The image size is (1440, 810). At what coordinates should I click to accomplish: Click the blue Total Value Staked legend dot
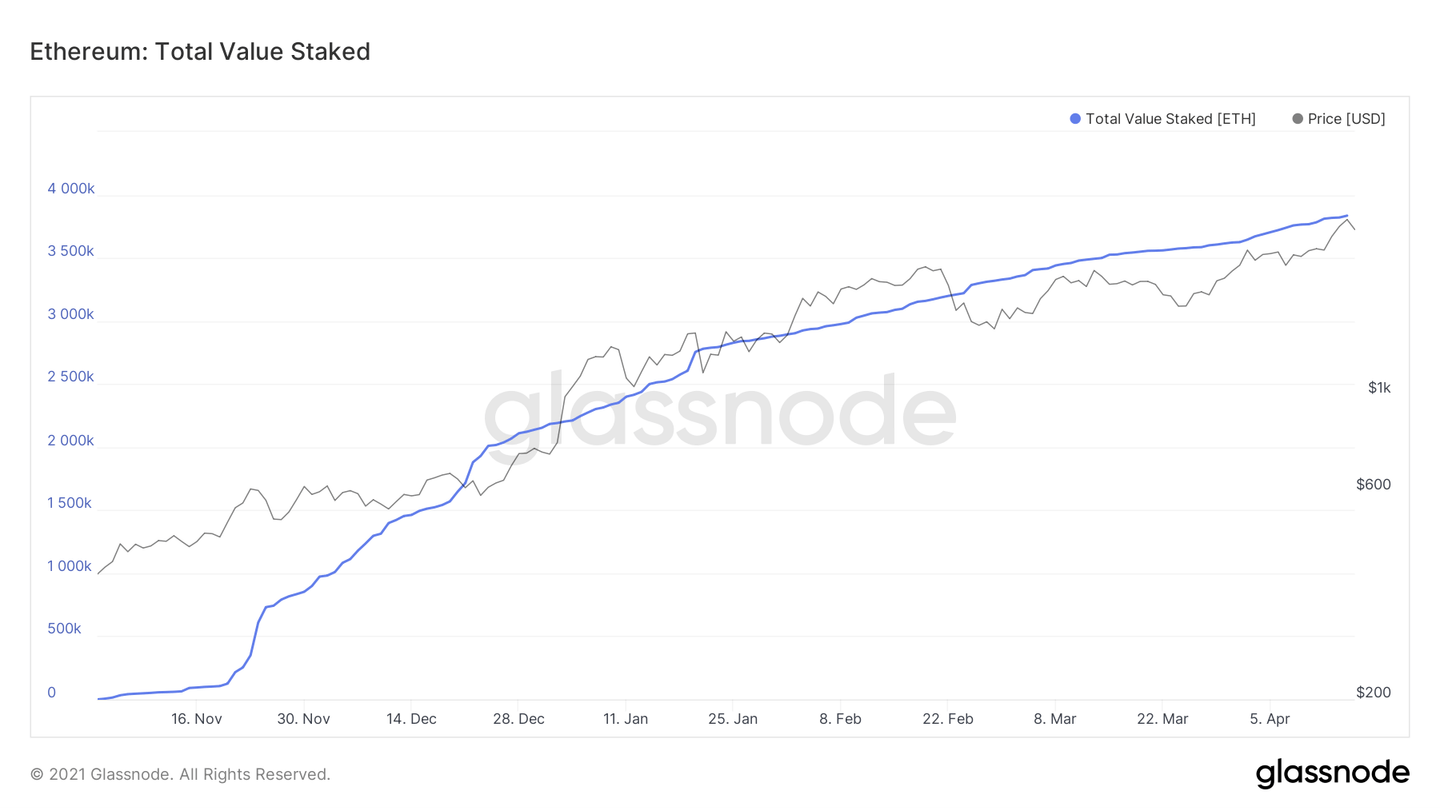1075,119
